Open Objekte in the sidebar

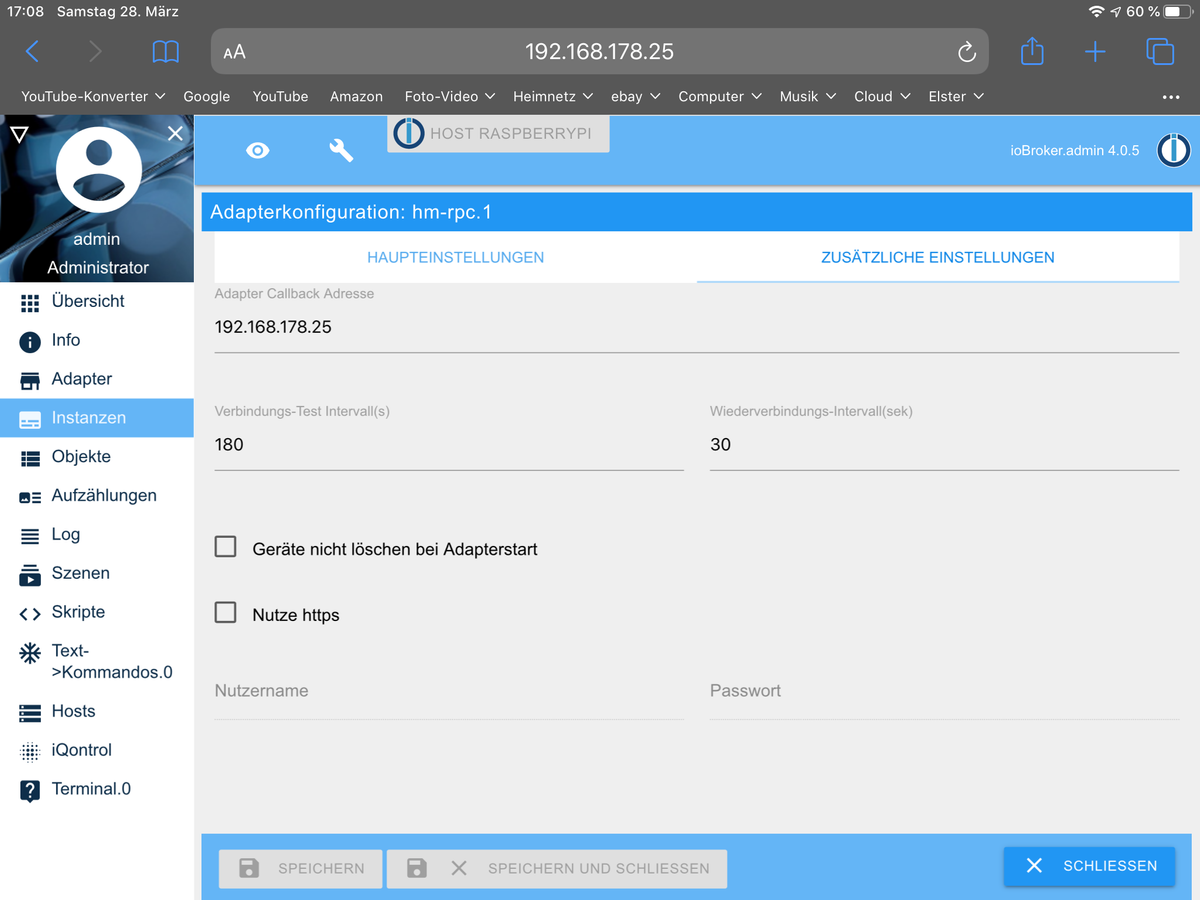96,457
